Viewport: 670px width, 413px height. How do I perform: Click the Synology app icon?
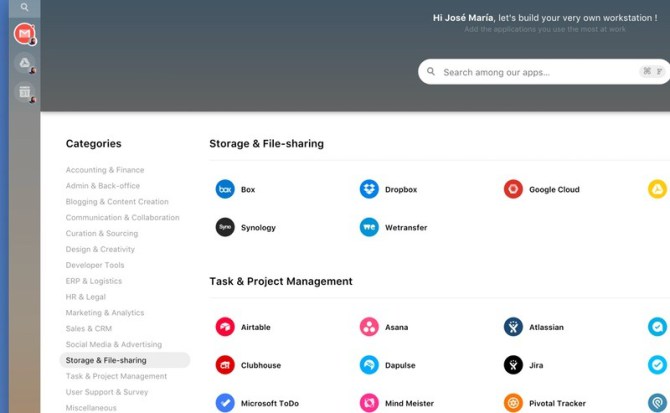[x=225, y=227]
